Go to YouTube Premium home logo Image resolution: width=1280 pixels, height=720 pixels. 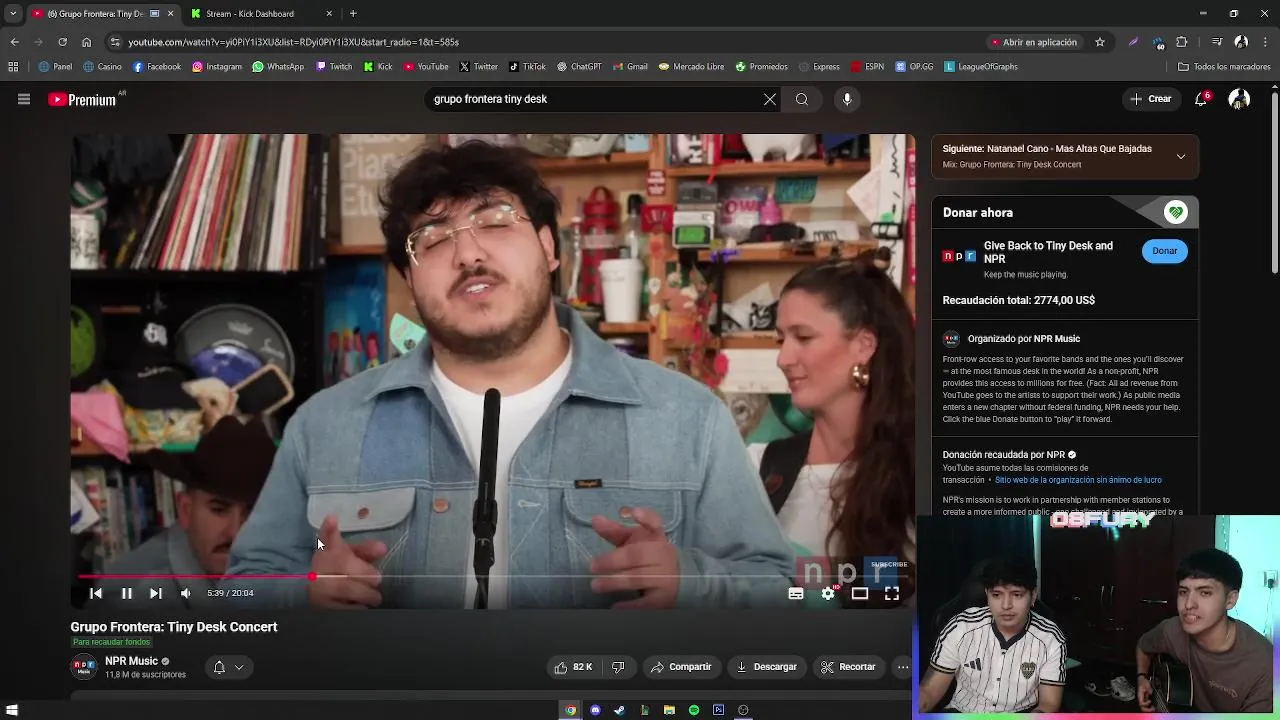tap(82, 99)
